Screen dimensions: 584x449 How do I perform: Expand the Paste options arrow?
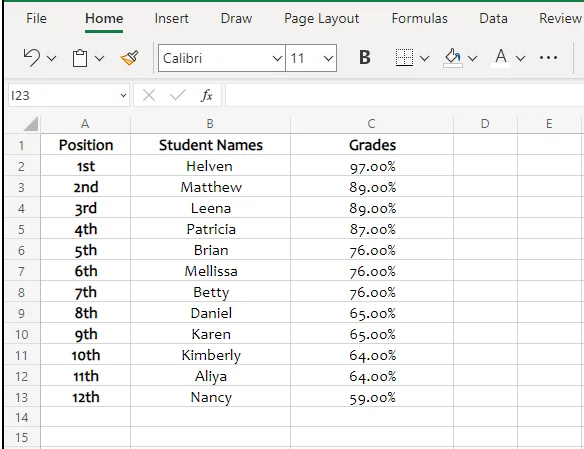[99, 58]
